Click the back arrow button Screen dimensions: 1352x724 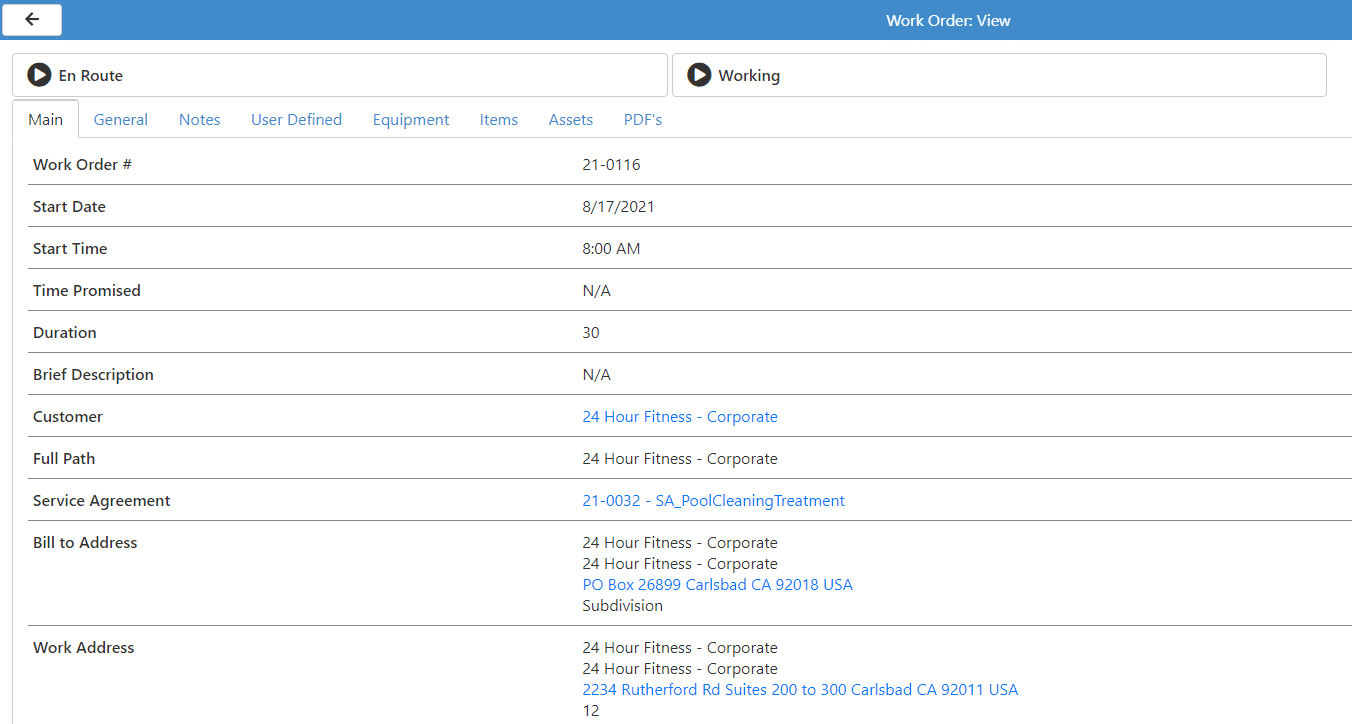pos(33,20)
